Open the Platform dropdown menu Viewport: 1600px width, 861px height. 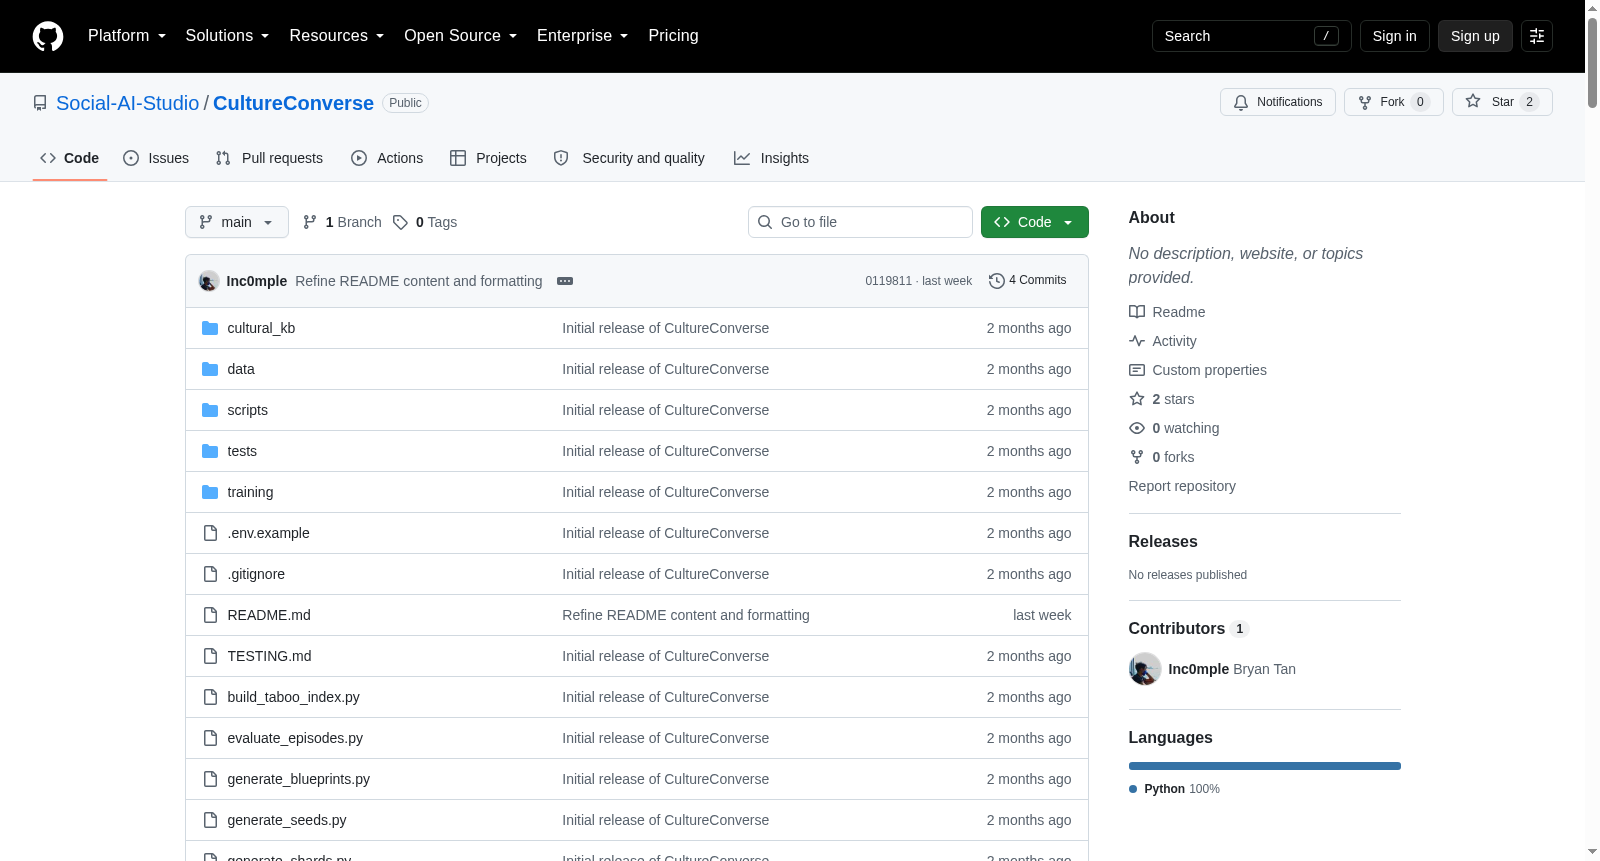pyautogui.click(x=127, y=36)
